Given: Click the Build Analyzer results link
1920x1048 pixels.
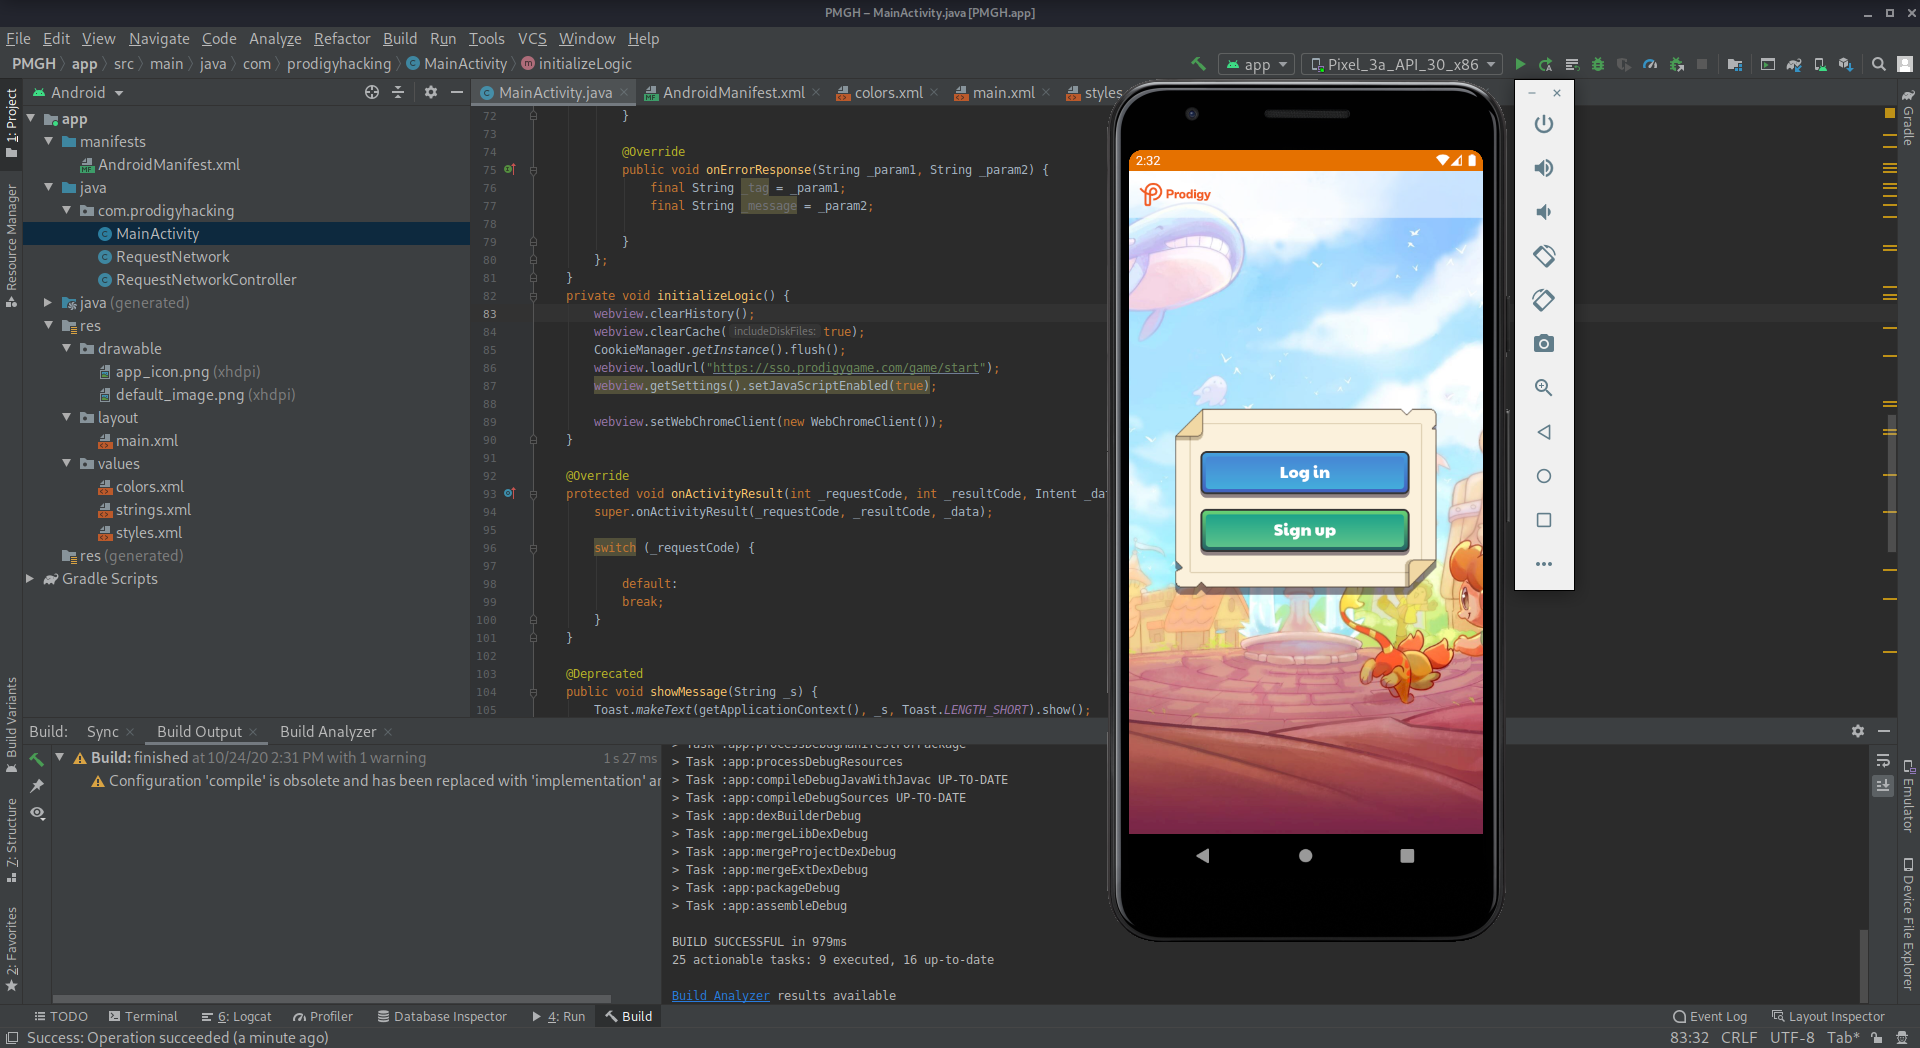Looking at the screenshot, I should tap(719, 995).
